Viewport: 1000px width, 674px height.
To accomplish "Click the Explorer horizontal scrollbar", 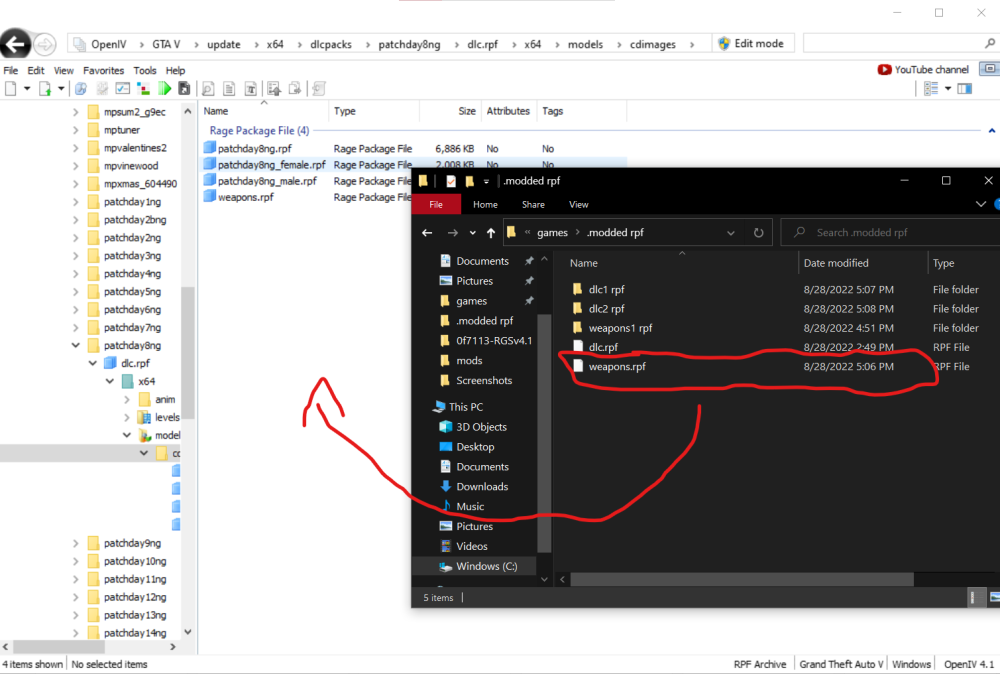I will (x=742, y=580).
